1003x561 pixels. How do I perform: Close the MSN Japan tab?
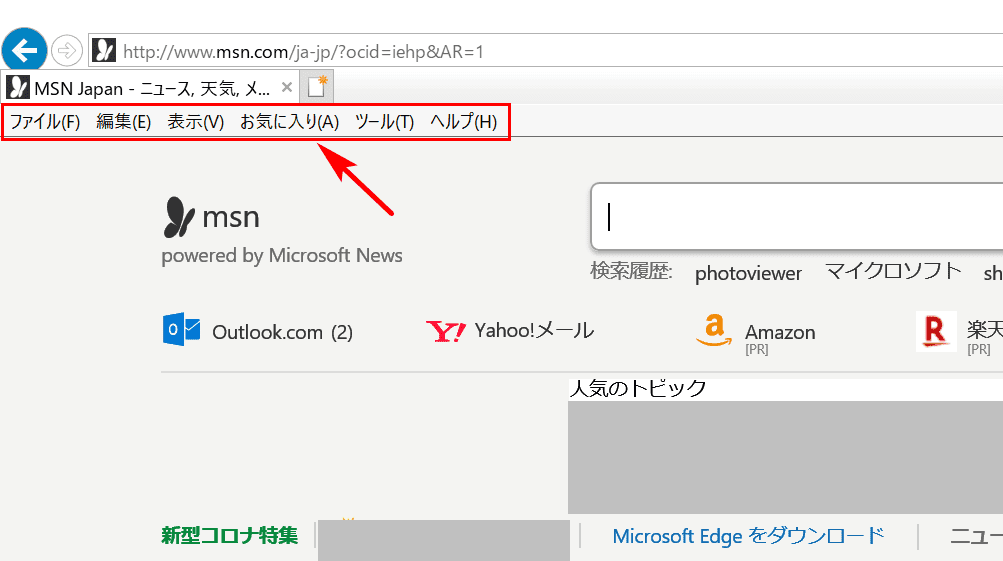tap(287, 87)
